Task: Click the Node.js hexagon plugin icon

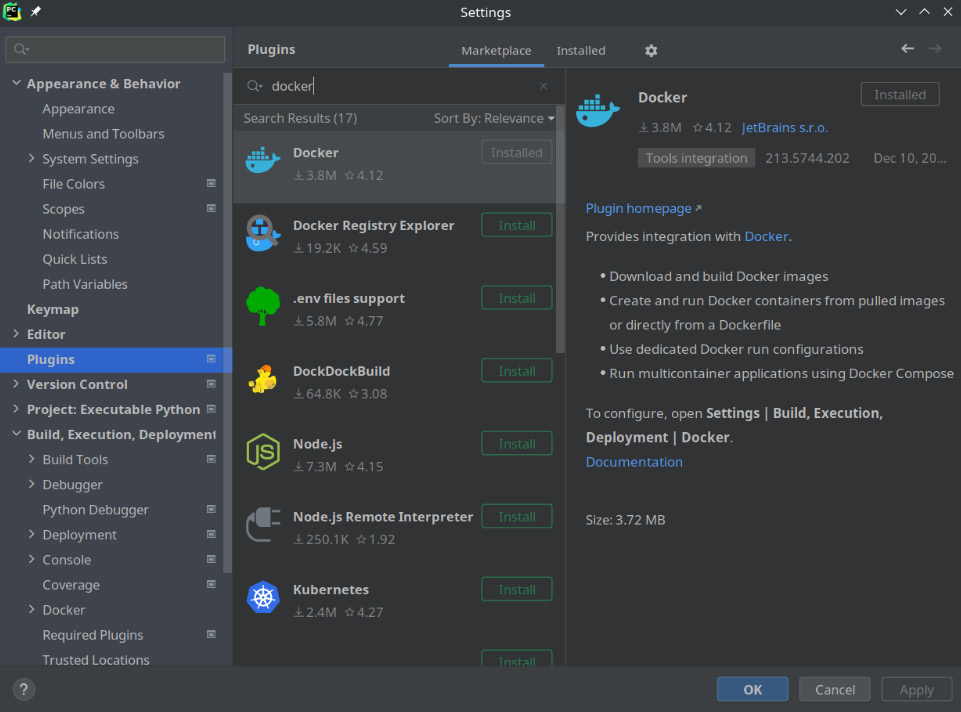Action: pos(263,452)
